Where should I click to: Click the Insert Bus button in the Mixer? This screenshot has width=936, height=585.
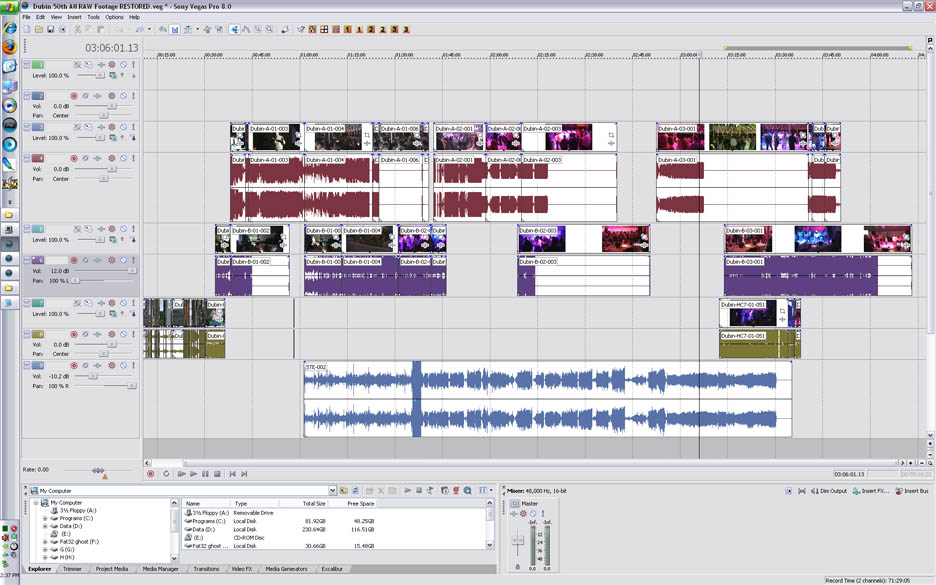911,491
